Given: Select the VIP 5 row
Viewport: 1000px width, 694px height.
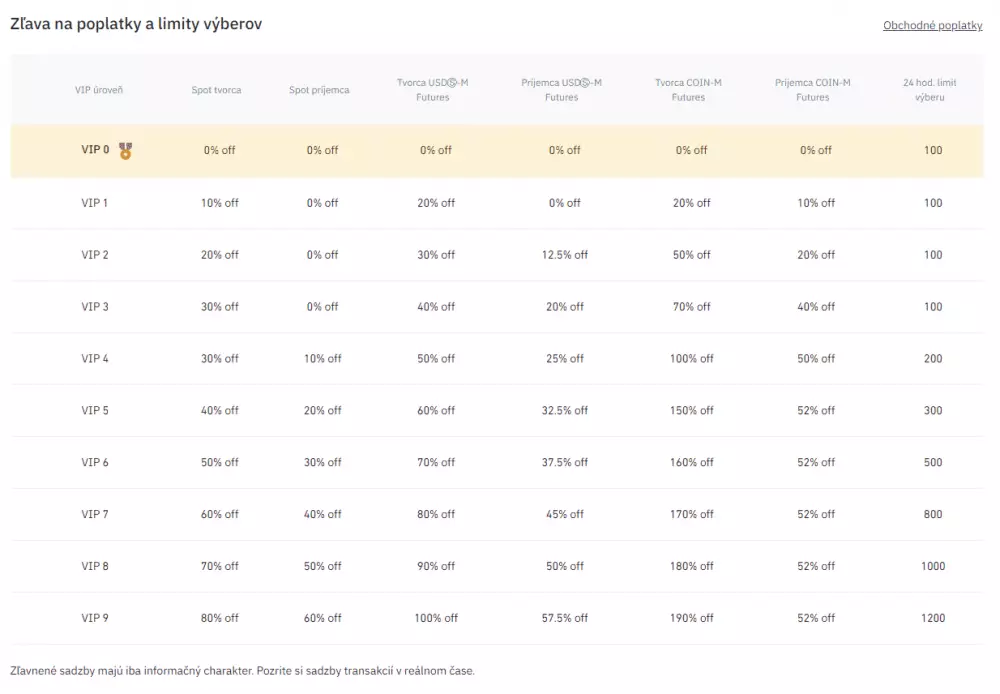Looking at the screenshot, I should [500, 410].
